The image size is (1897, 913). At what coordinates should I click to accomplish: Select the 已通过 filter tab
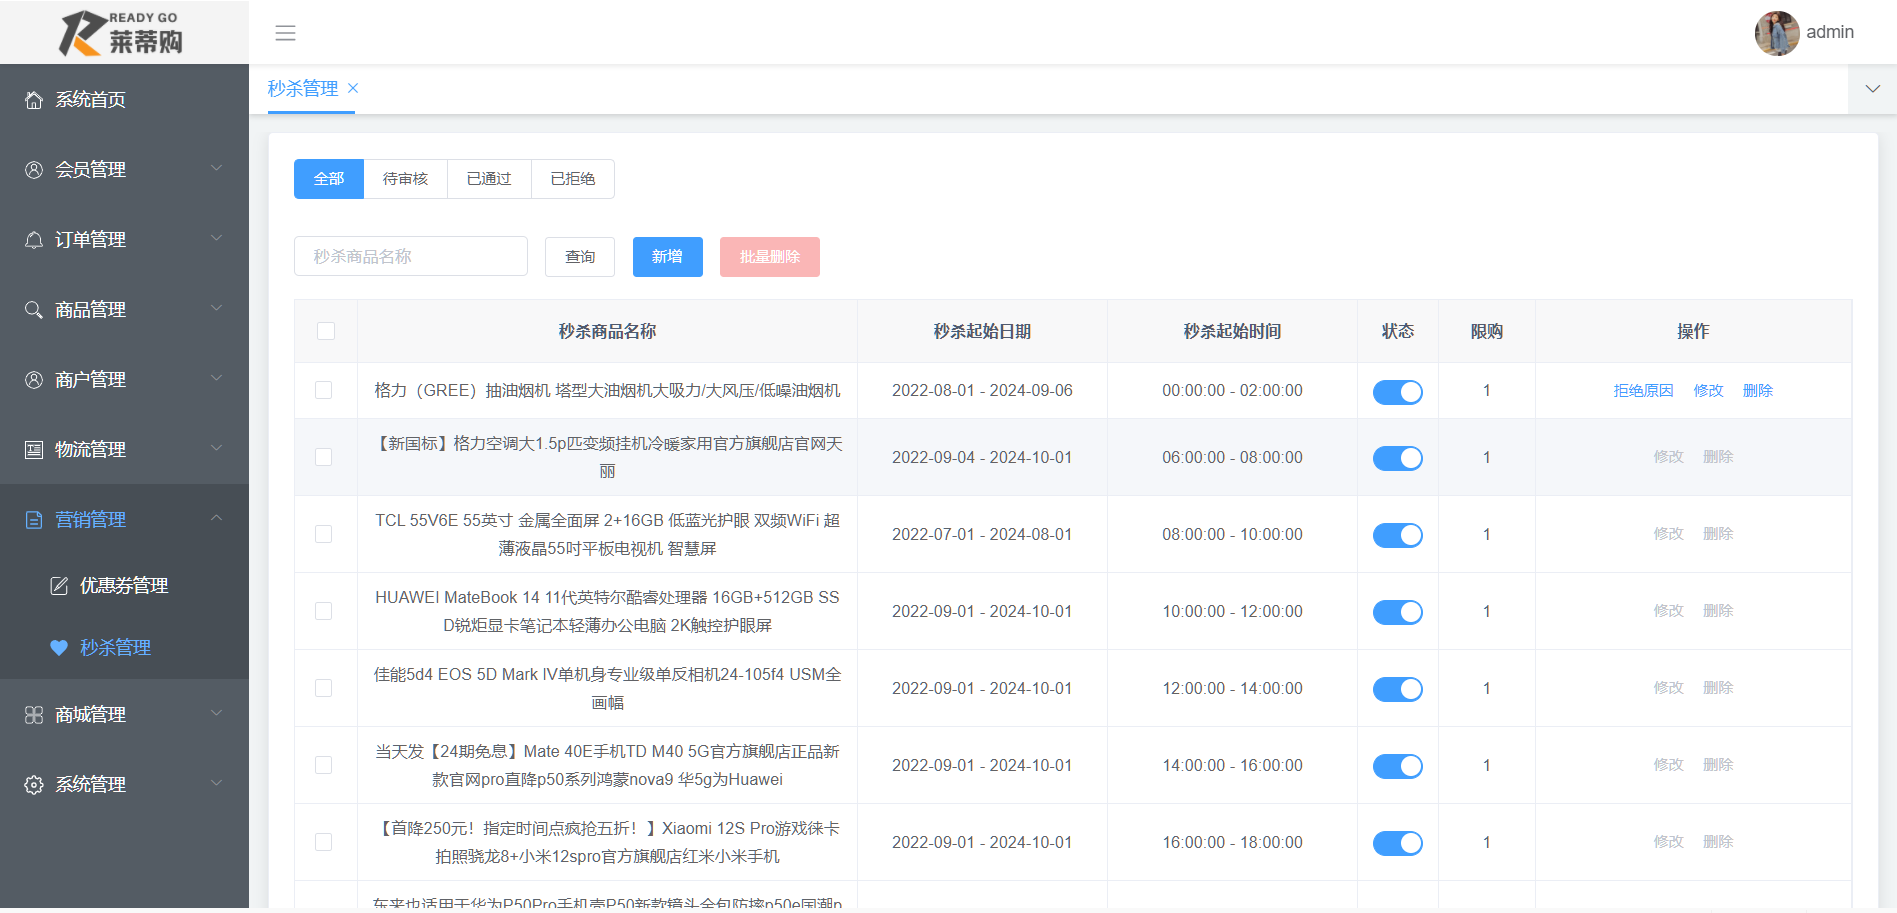489,179
